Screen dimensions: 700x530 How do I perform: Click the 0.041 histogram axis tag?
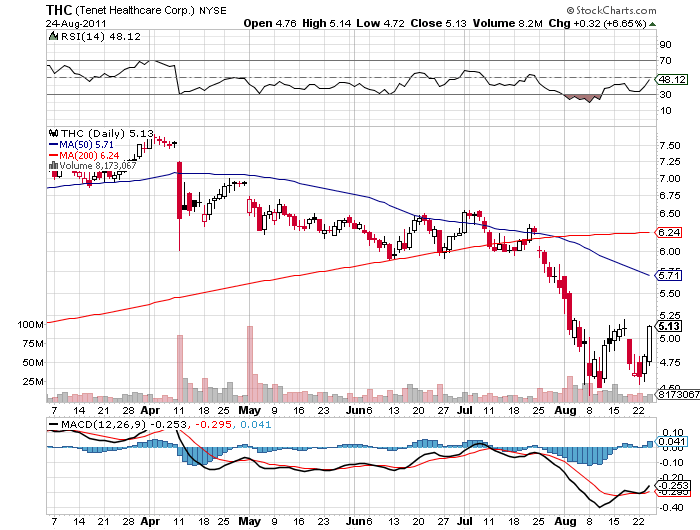[671, 442]
